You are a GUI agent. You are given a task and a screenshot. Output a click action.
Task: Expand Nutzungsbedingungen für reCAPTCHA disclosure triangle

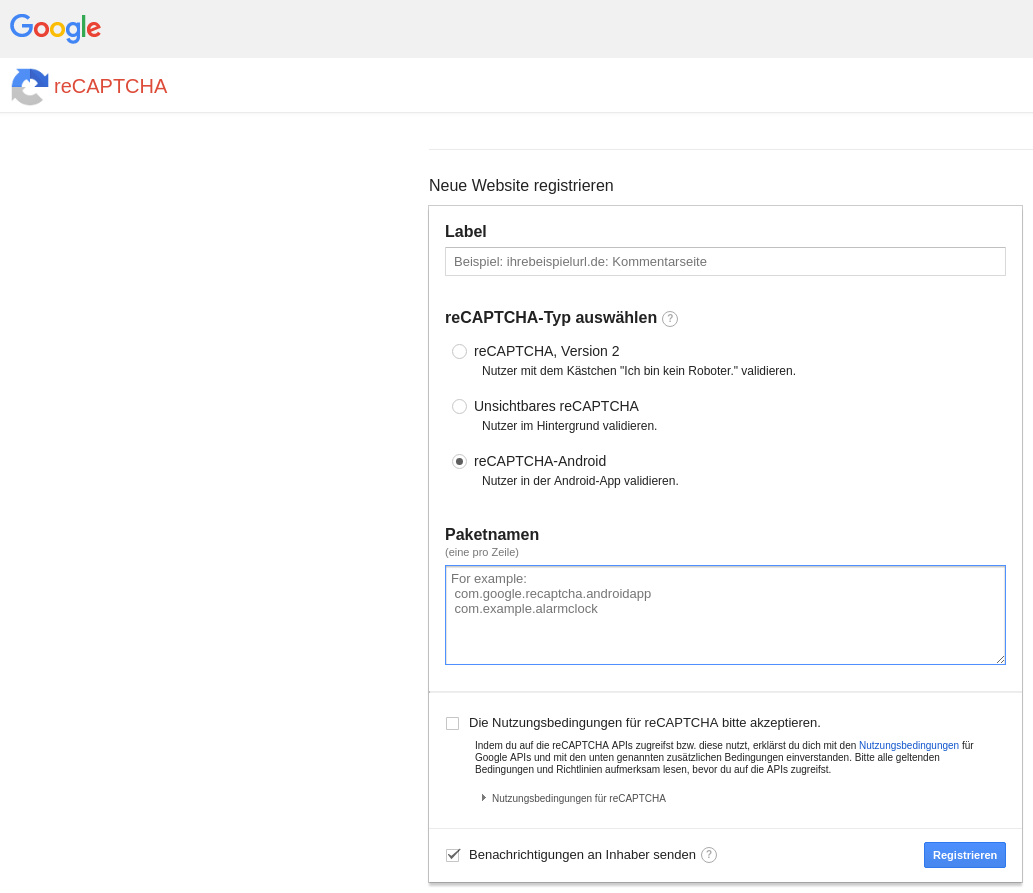coord(484,798)
